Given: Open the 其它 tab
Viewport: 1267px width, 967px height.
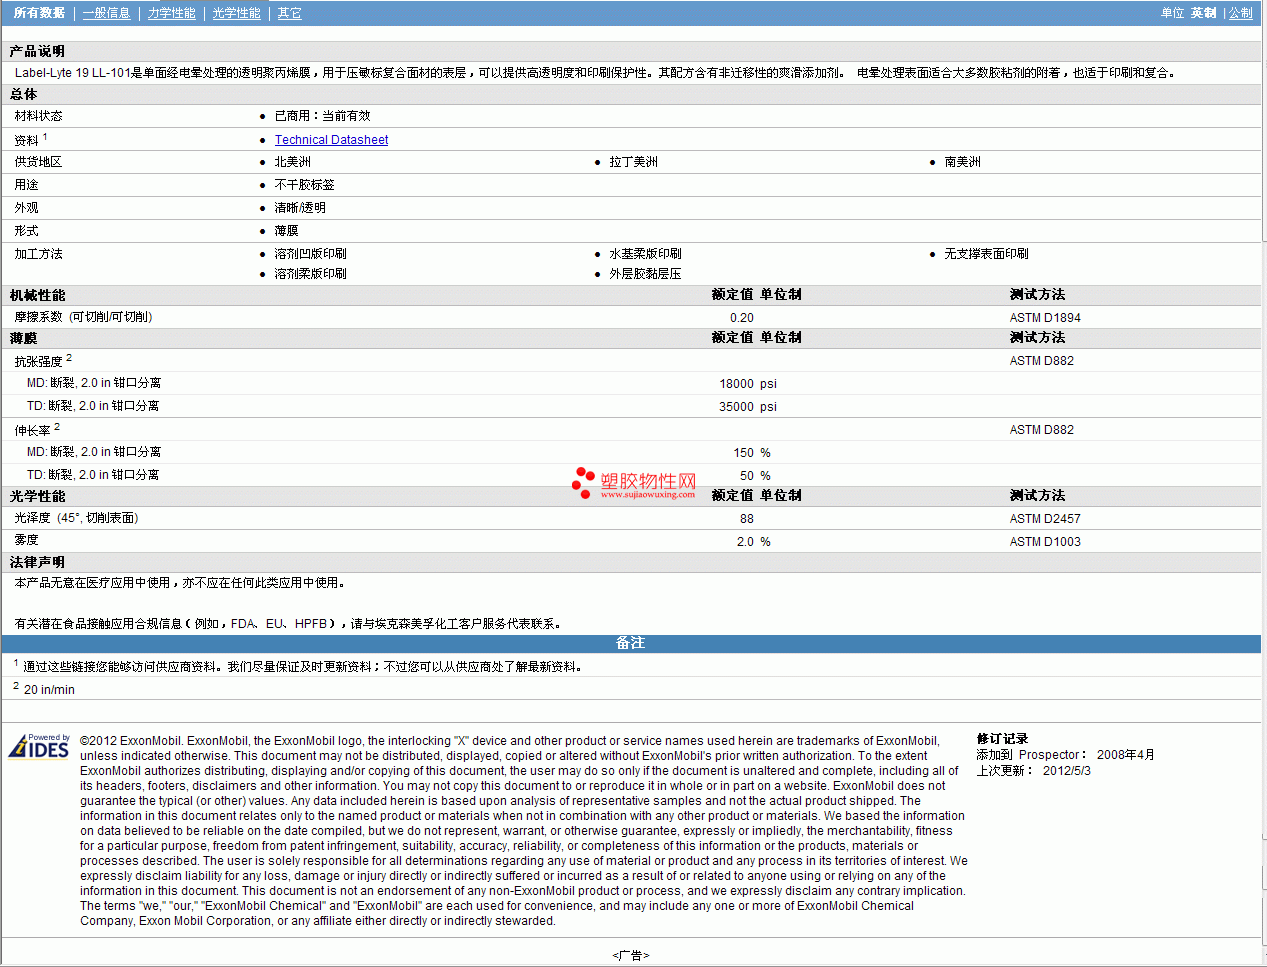Looking at the screenshot, I should (289, 13).
